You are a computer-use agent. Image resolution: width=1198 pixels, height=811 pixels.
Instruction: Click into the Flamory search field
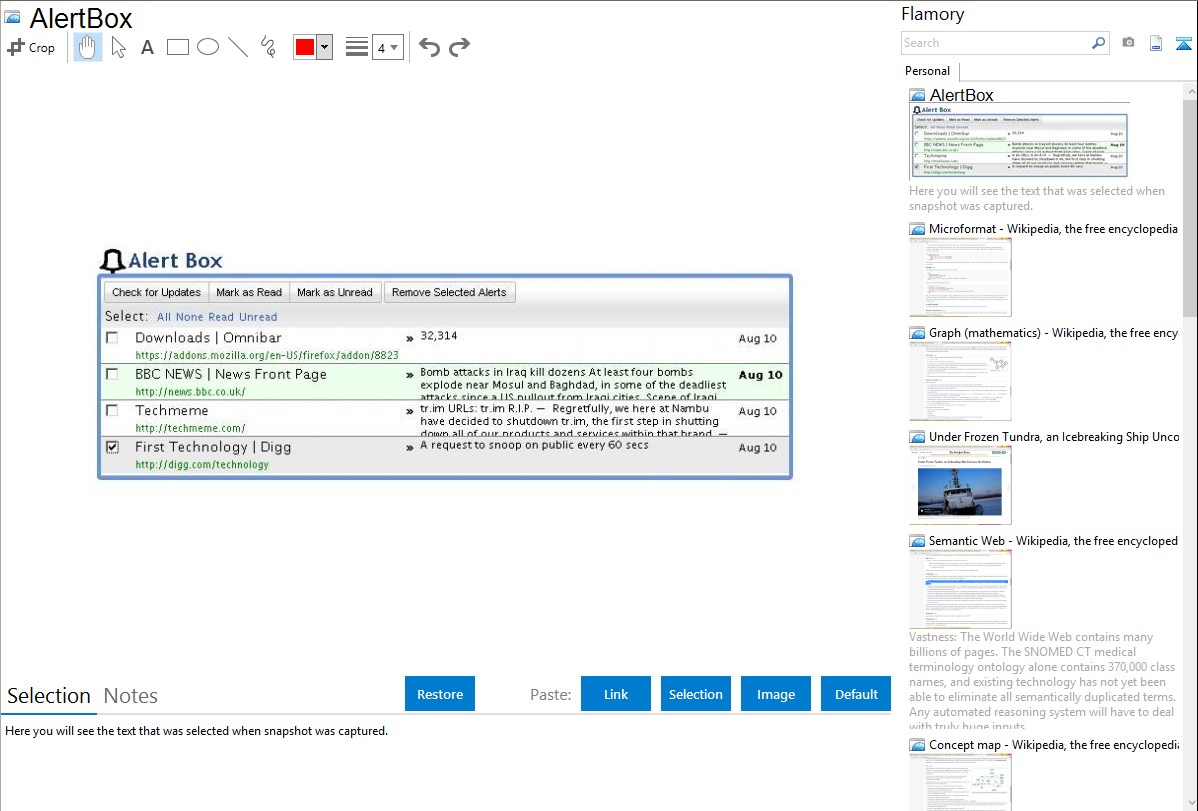tap(995, 43)
